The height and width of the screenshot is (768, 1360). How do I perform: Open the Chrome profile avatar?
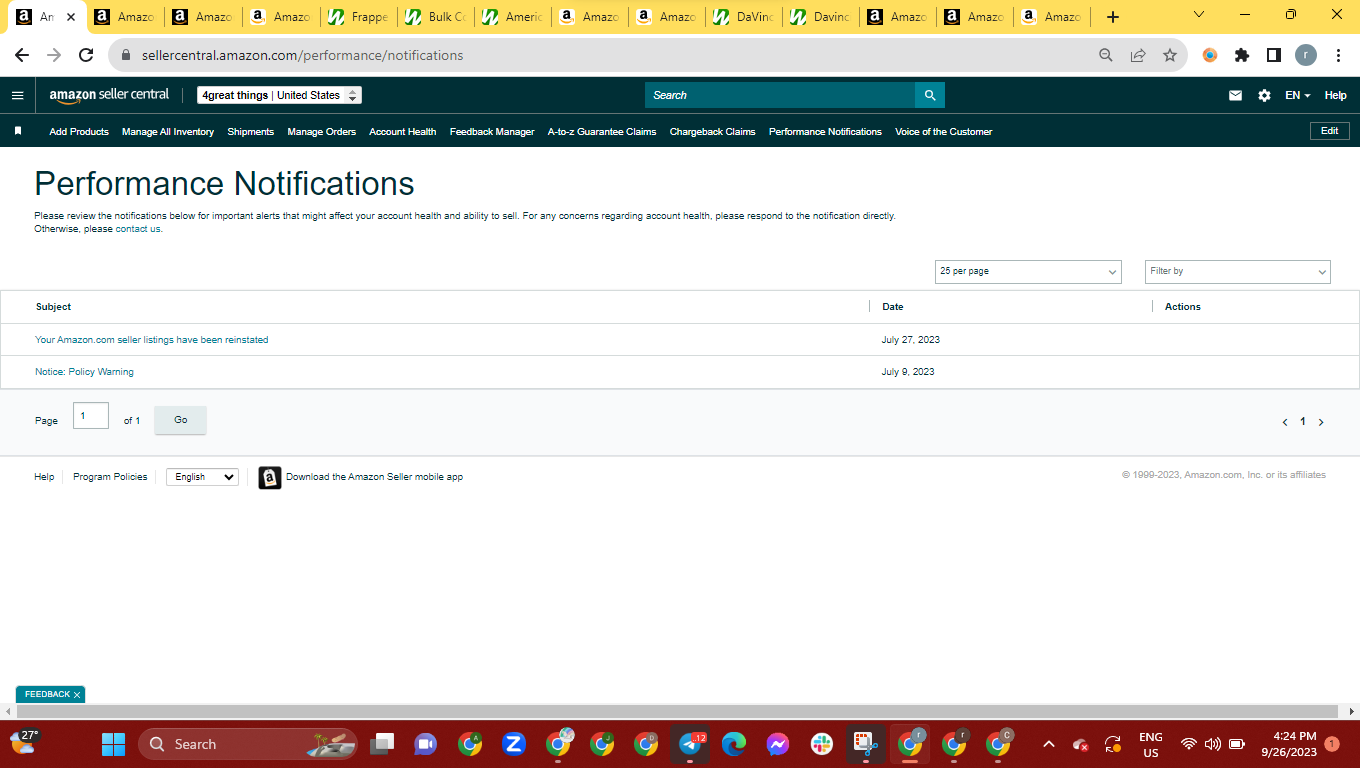point(1306,55)
